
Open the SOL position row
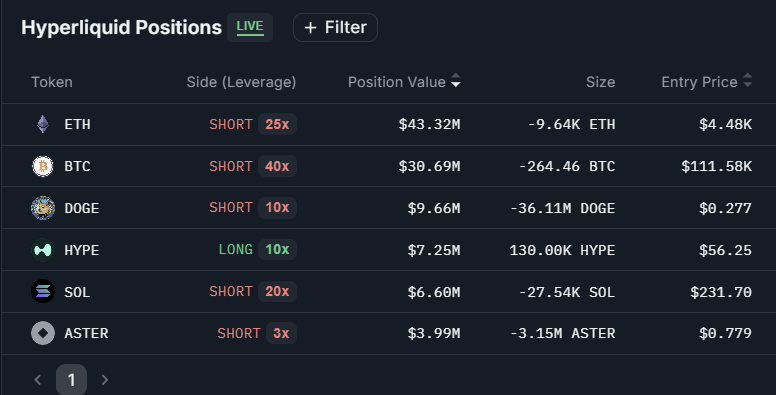point(389,292)
